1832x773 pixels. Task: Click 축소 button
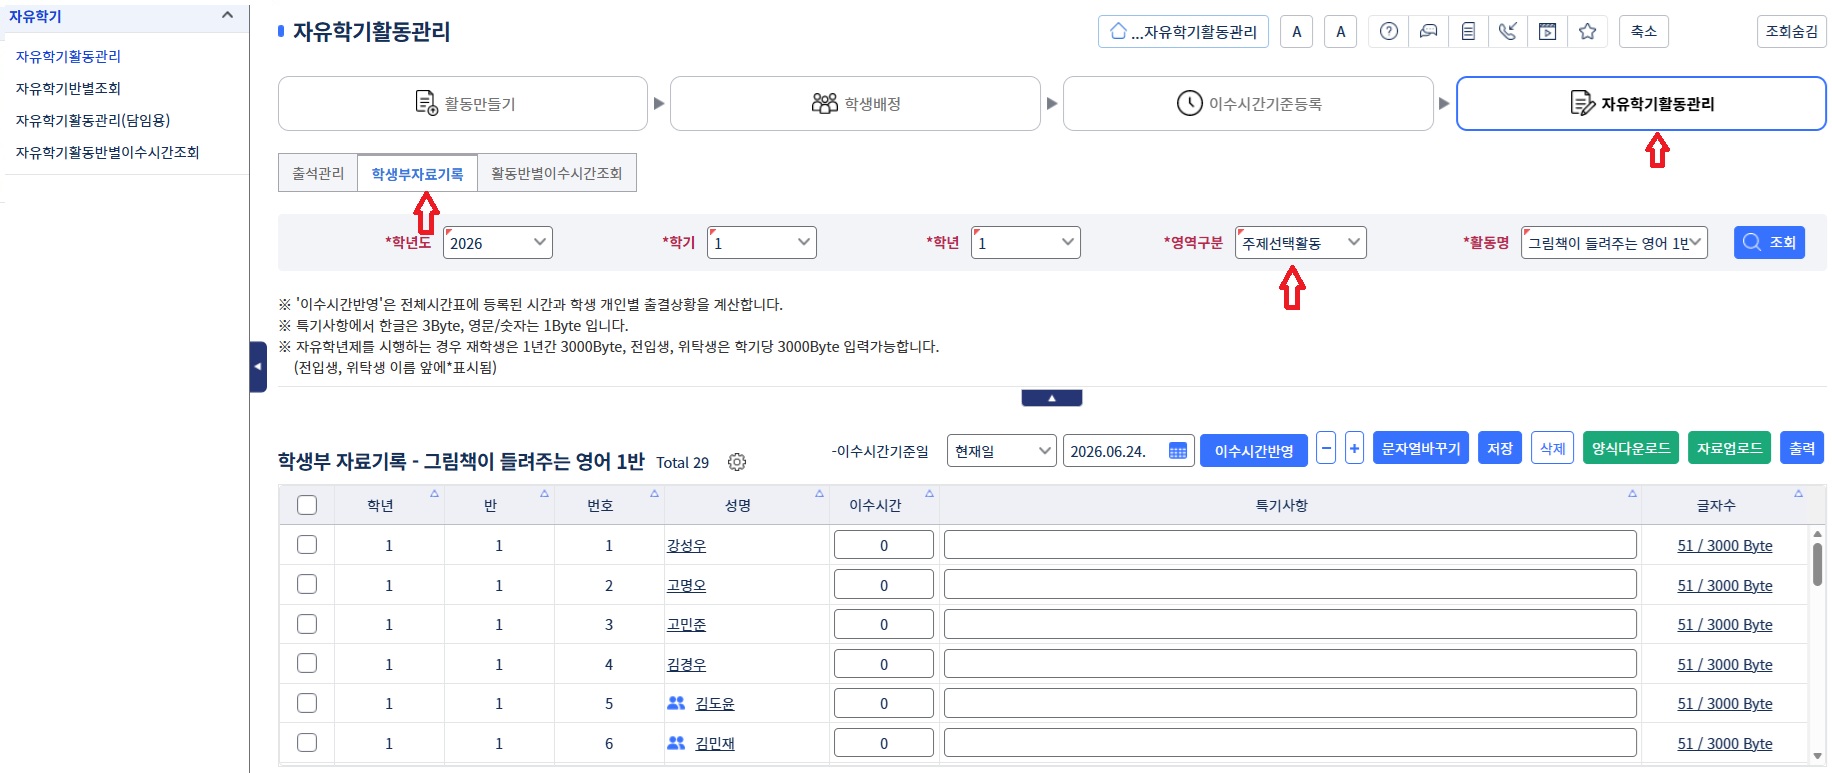[1644, 32]
